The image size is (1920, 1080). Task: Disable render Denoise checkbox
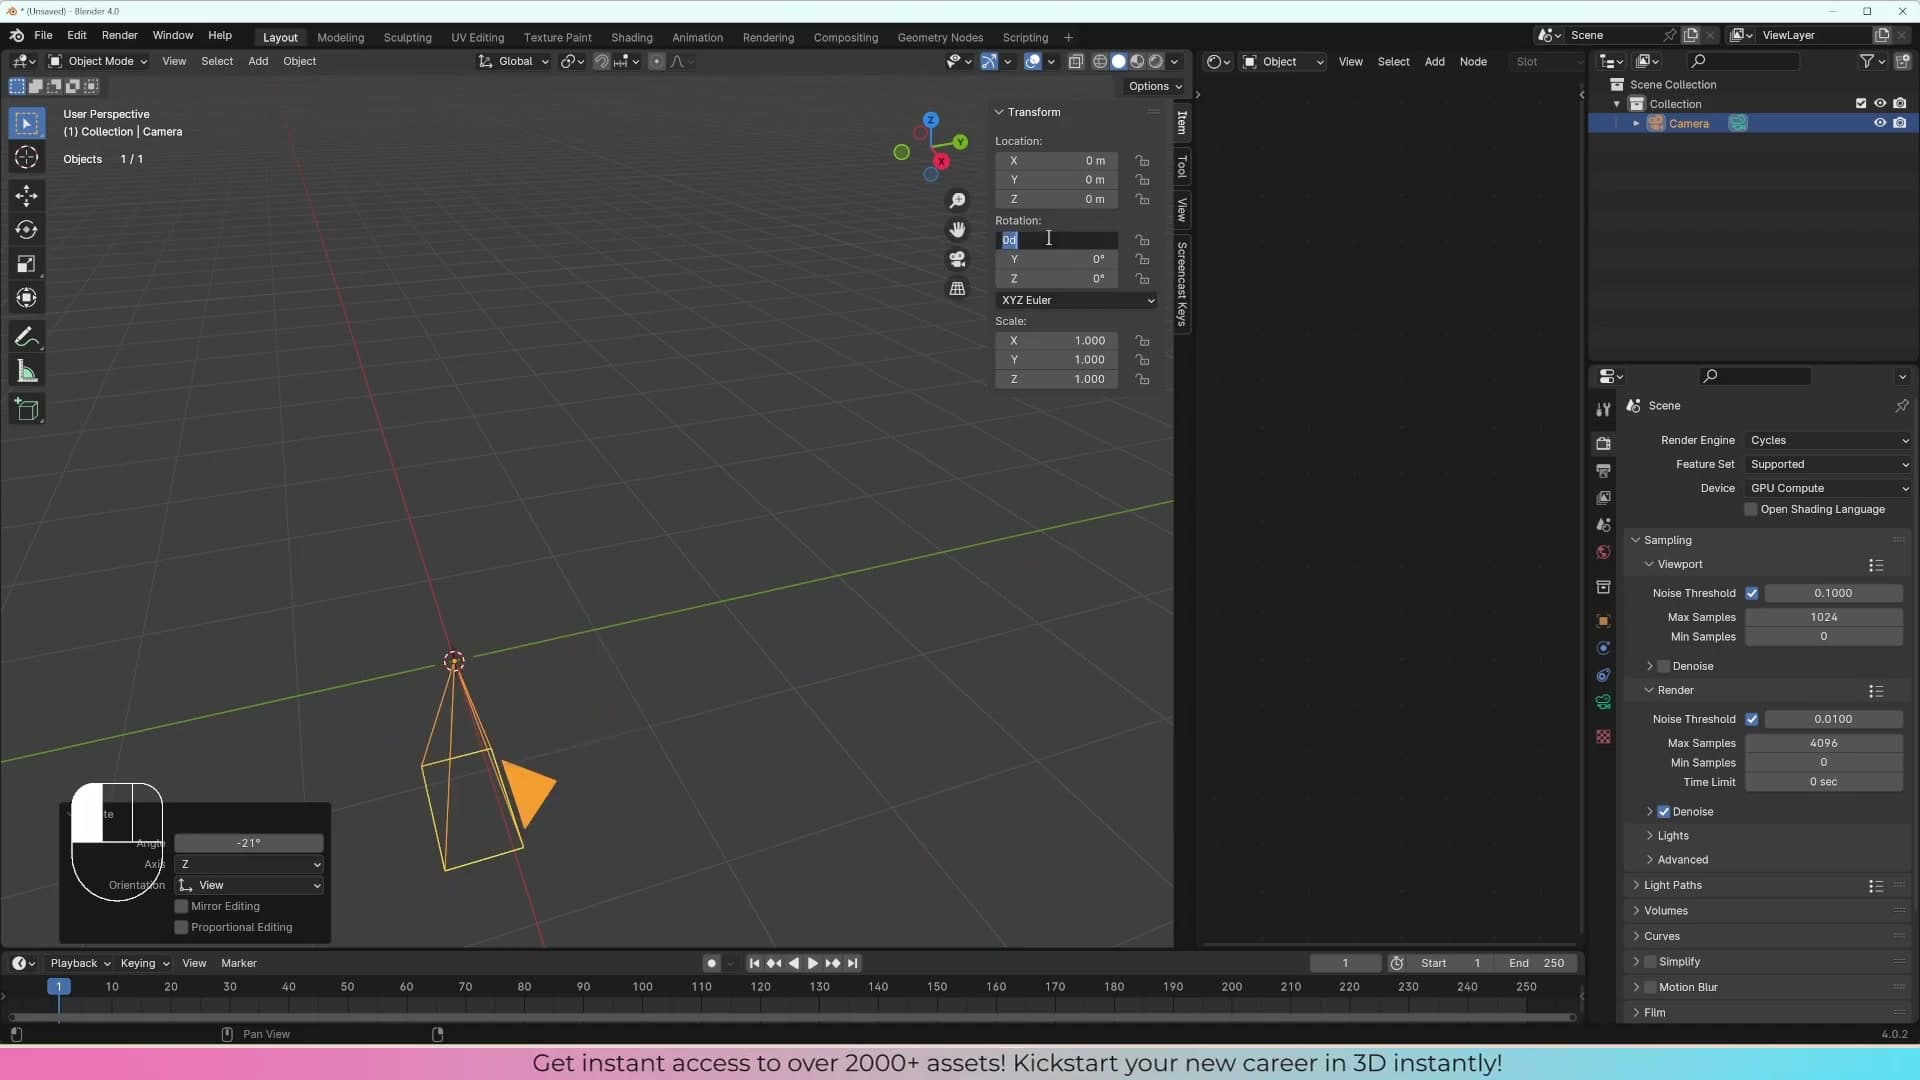[1664, 812]
